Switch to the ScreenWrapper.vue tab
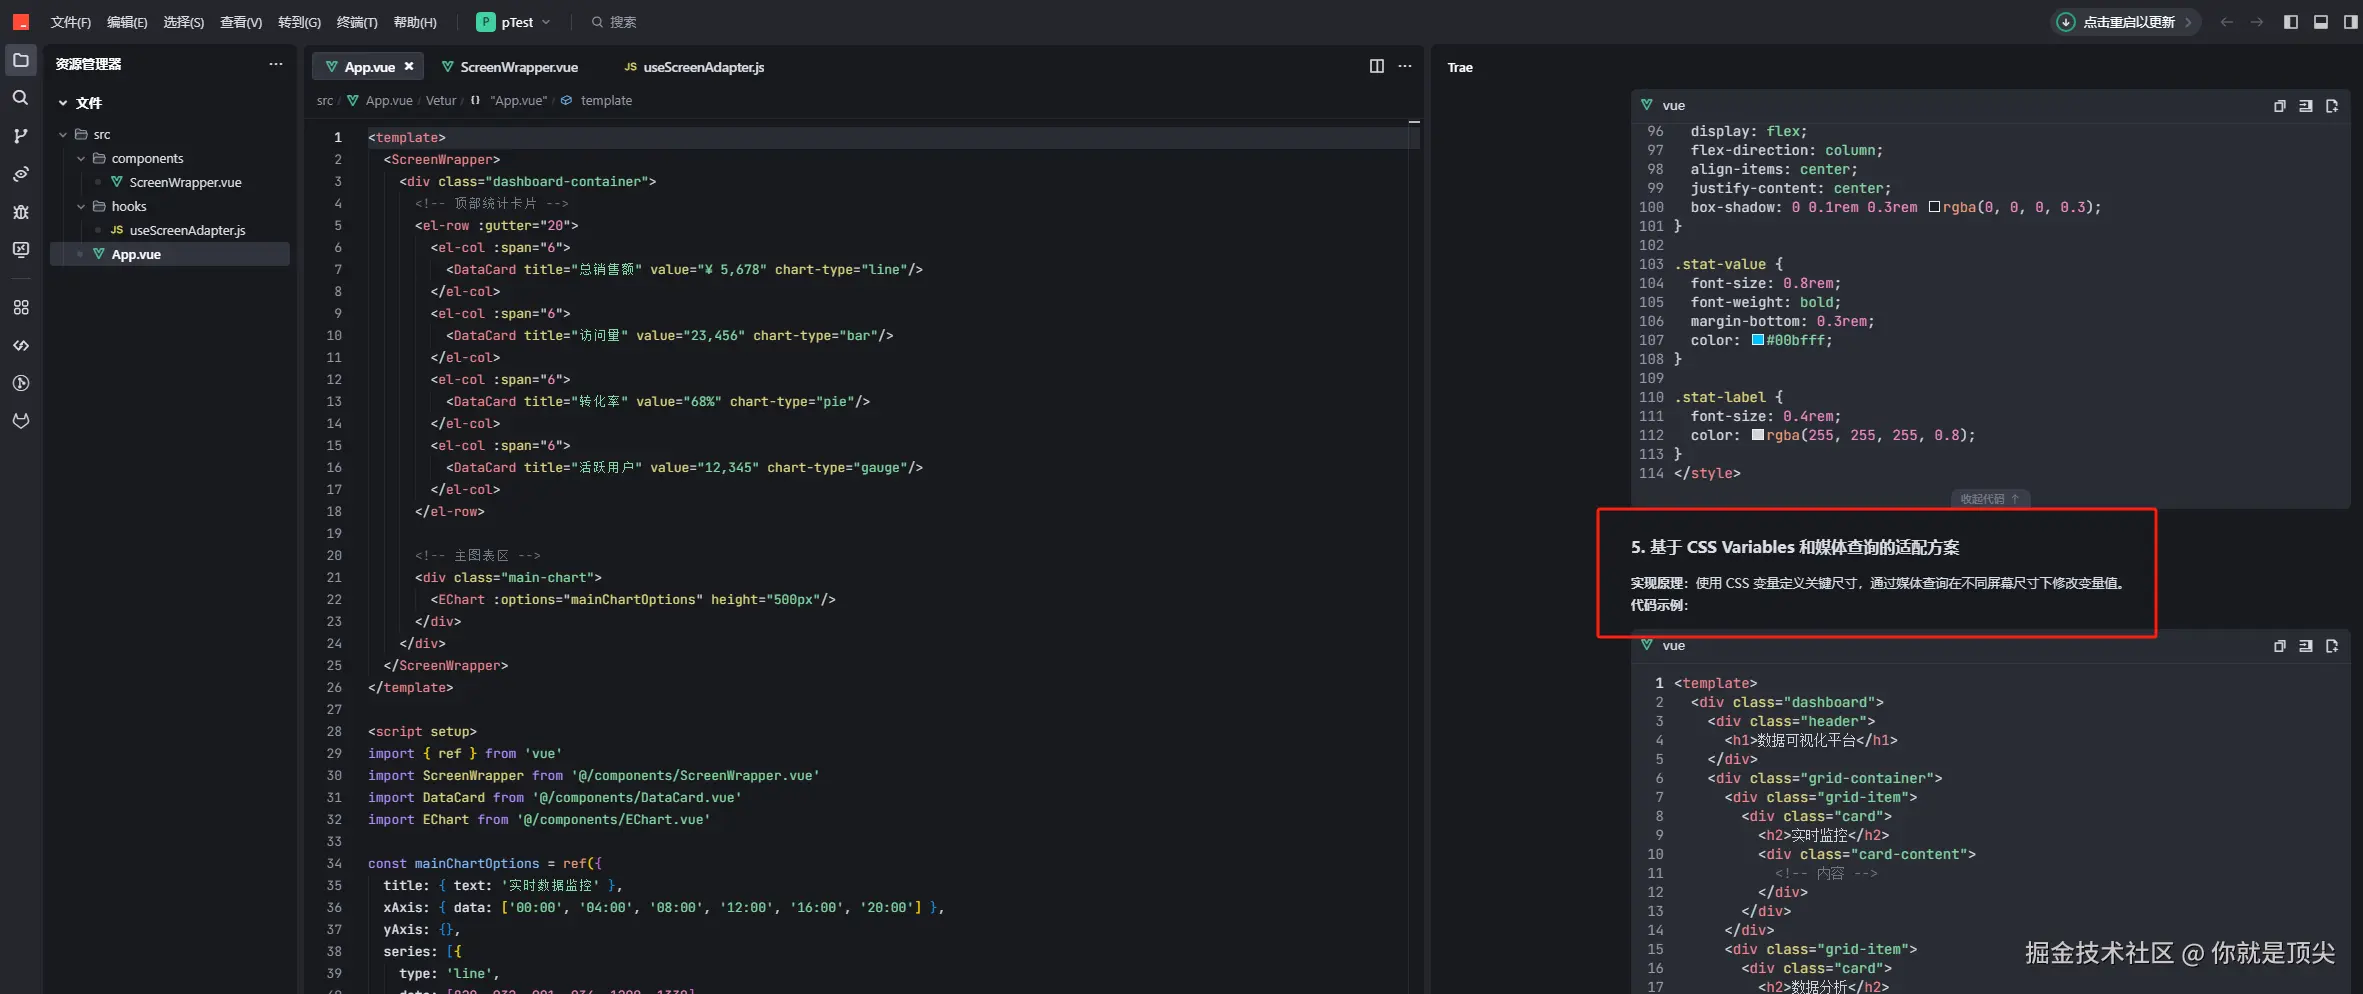This screenshot has height=994, width=2363. point(517,67)
